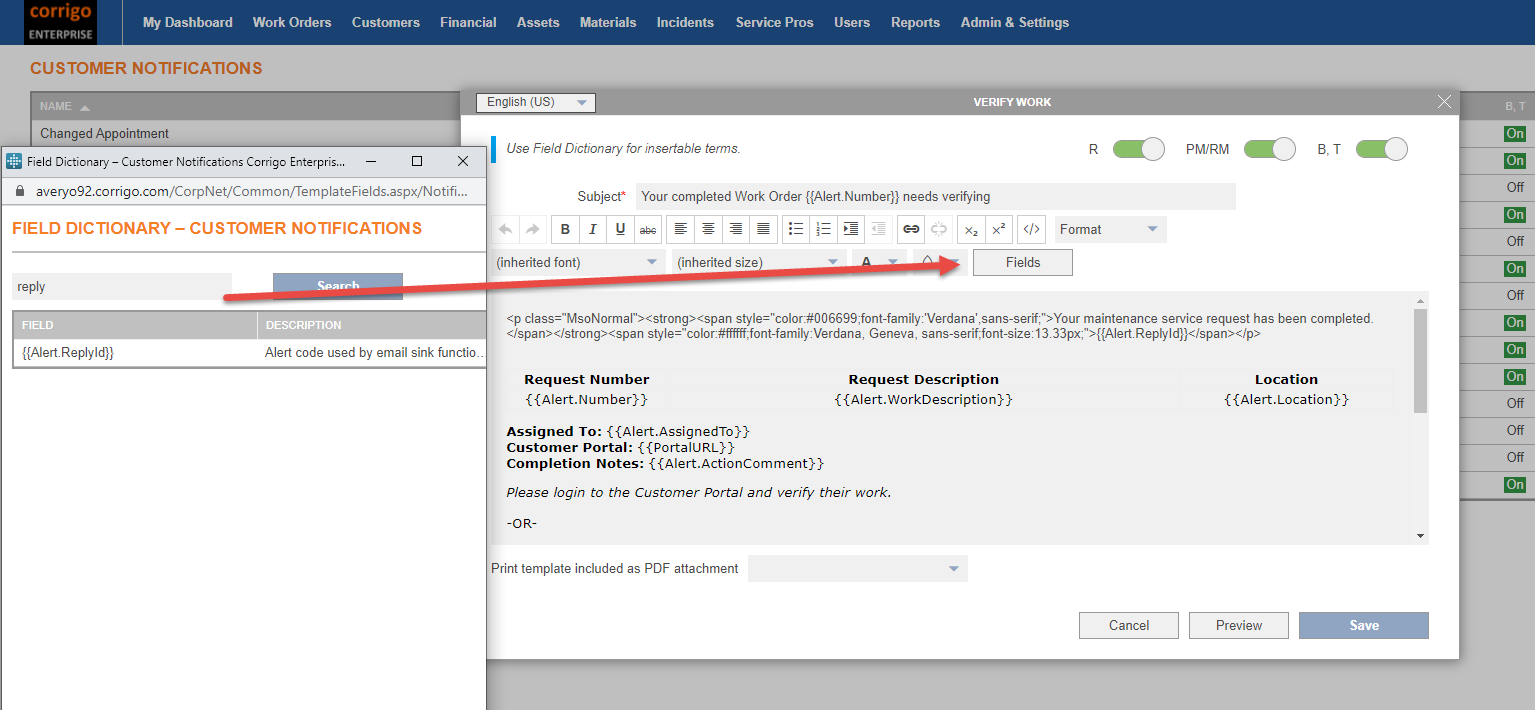Apply strikethrough formatting
This screenshot has height=710, width=1535.
coord(647,229)
